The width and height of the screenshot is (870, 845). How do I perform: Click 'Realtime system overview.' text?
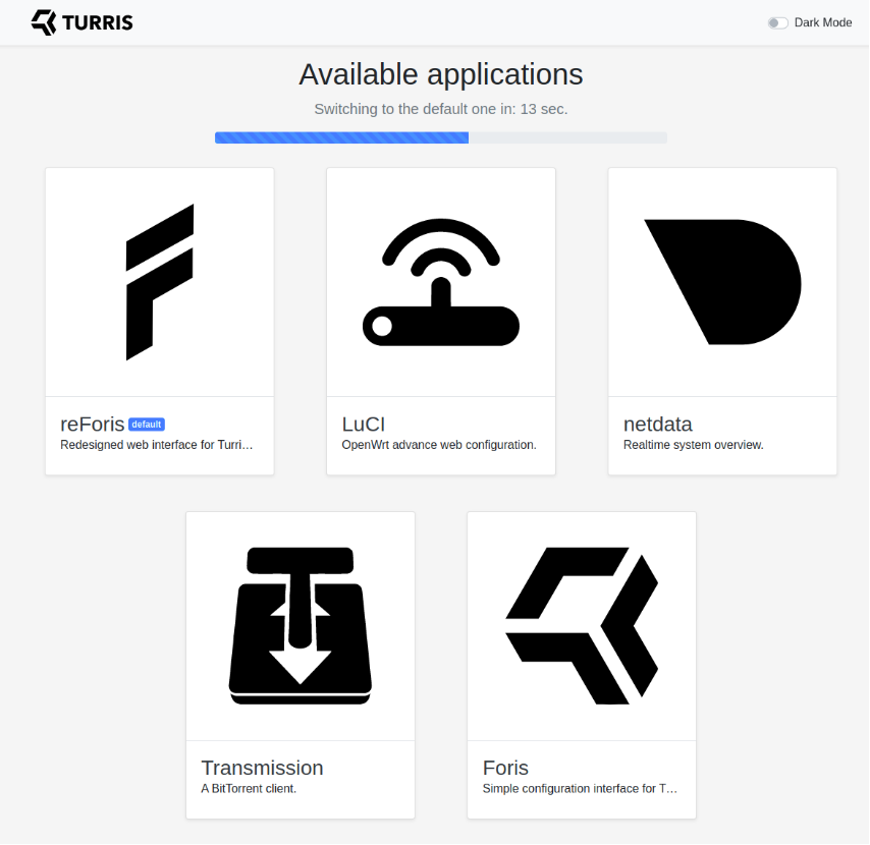click(693, 445)
